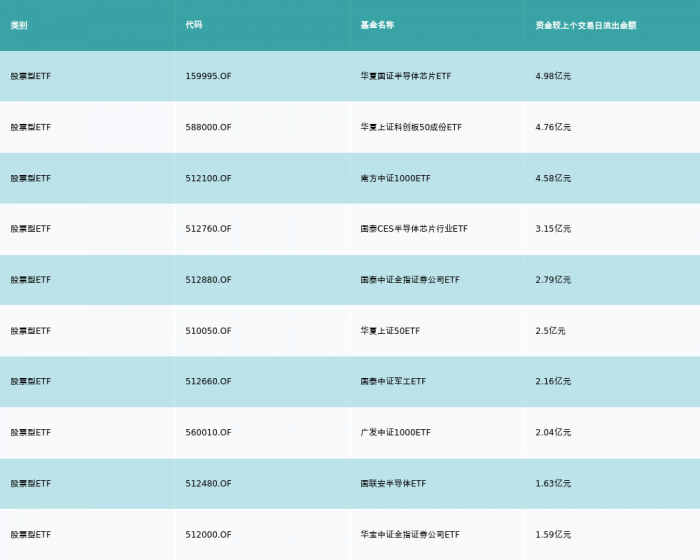Click 股票型ETF in the 512100.OF row

click(31, 178)
